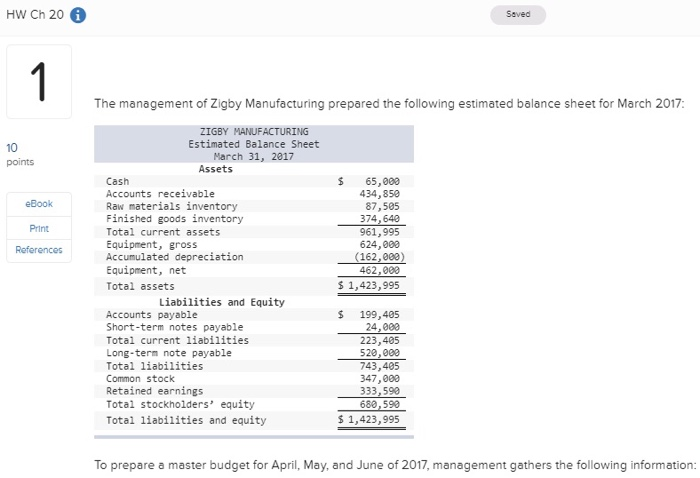Click the Print link

tap(39, 229)
